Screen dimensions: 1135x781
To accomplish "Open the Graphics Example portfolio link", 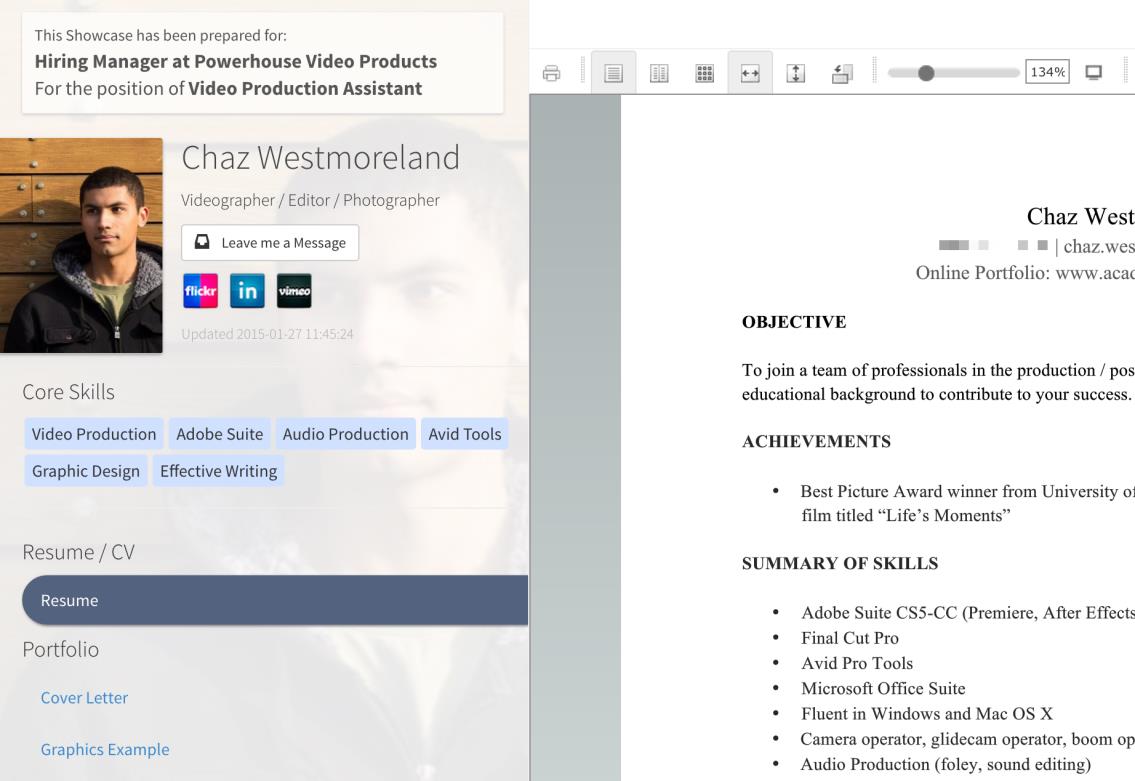I will click(x=105, y=749).
